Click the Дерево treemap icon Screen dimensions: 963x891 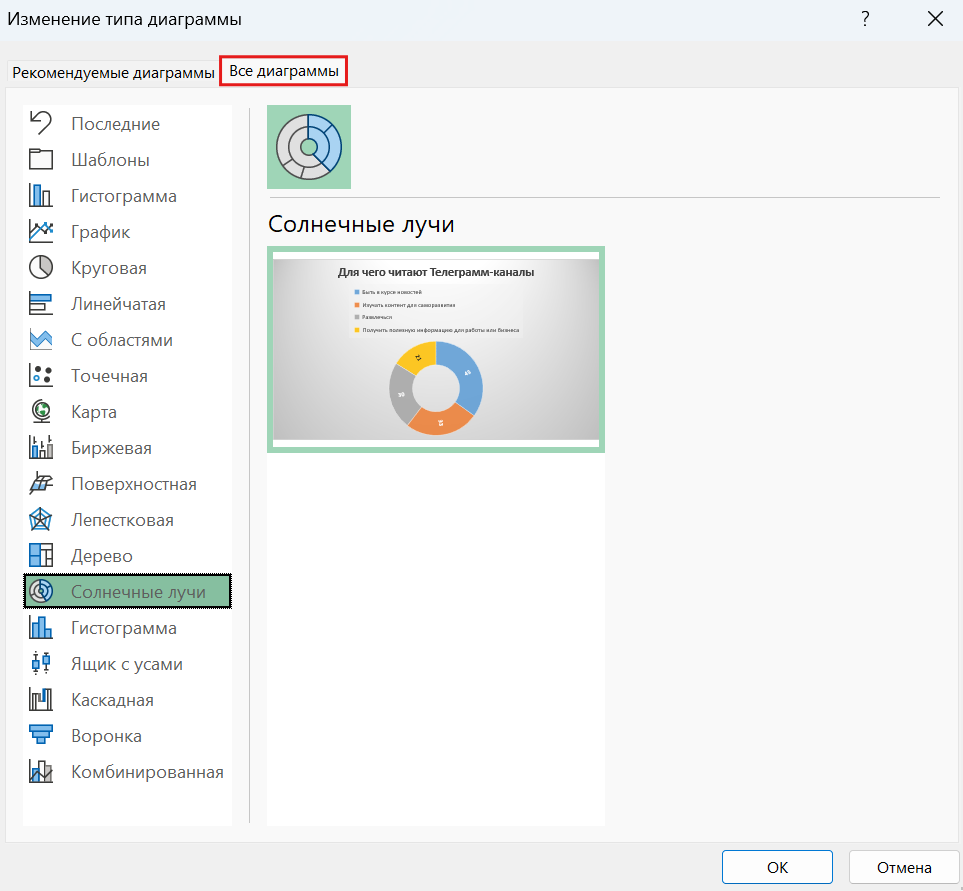pos(41,556)
